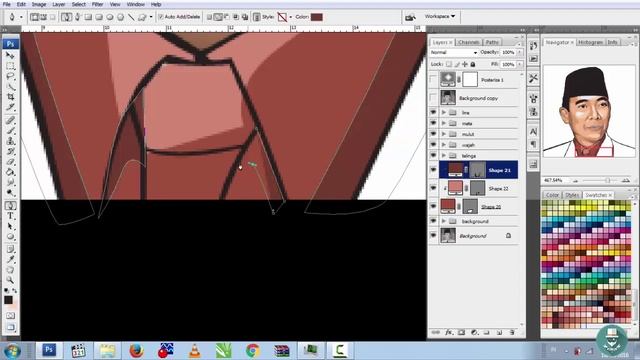Image resolution: width=640 pixels, height=360 pixels.
Task: Show the Background copy layer
Action: pyautogui.click(x=433, y=98)
